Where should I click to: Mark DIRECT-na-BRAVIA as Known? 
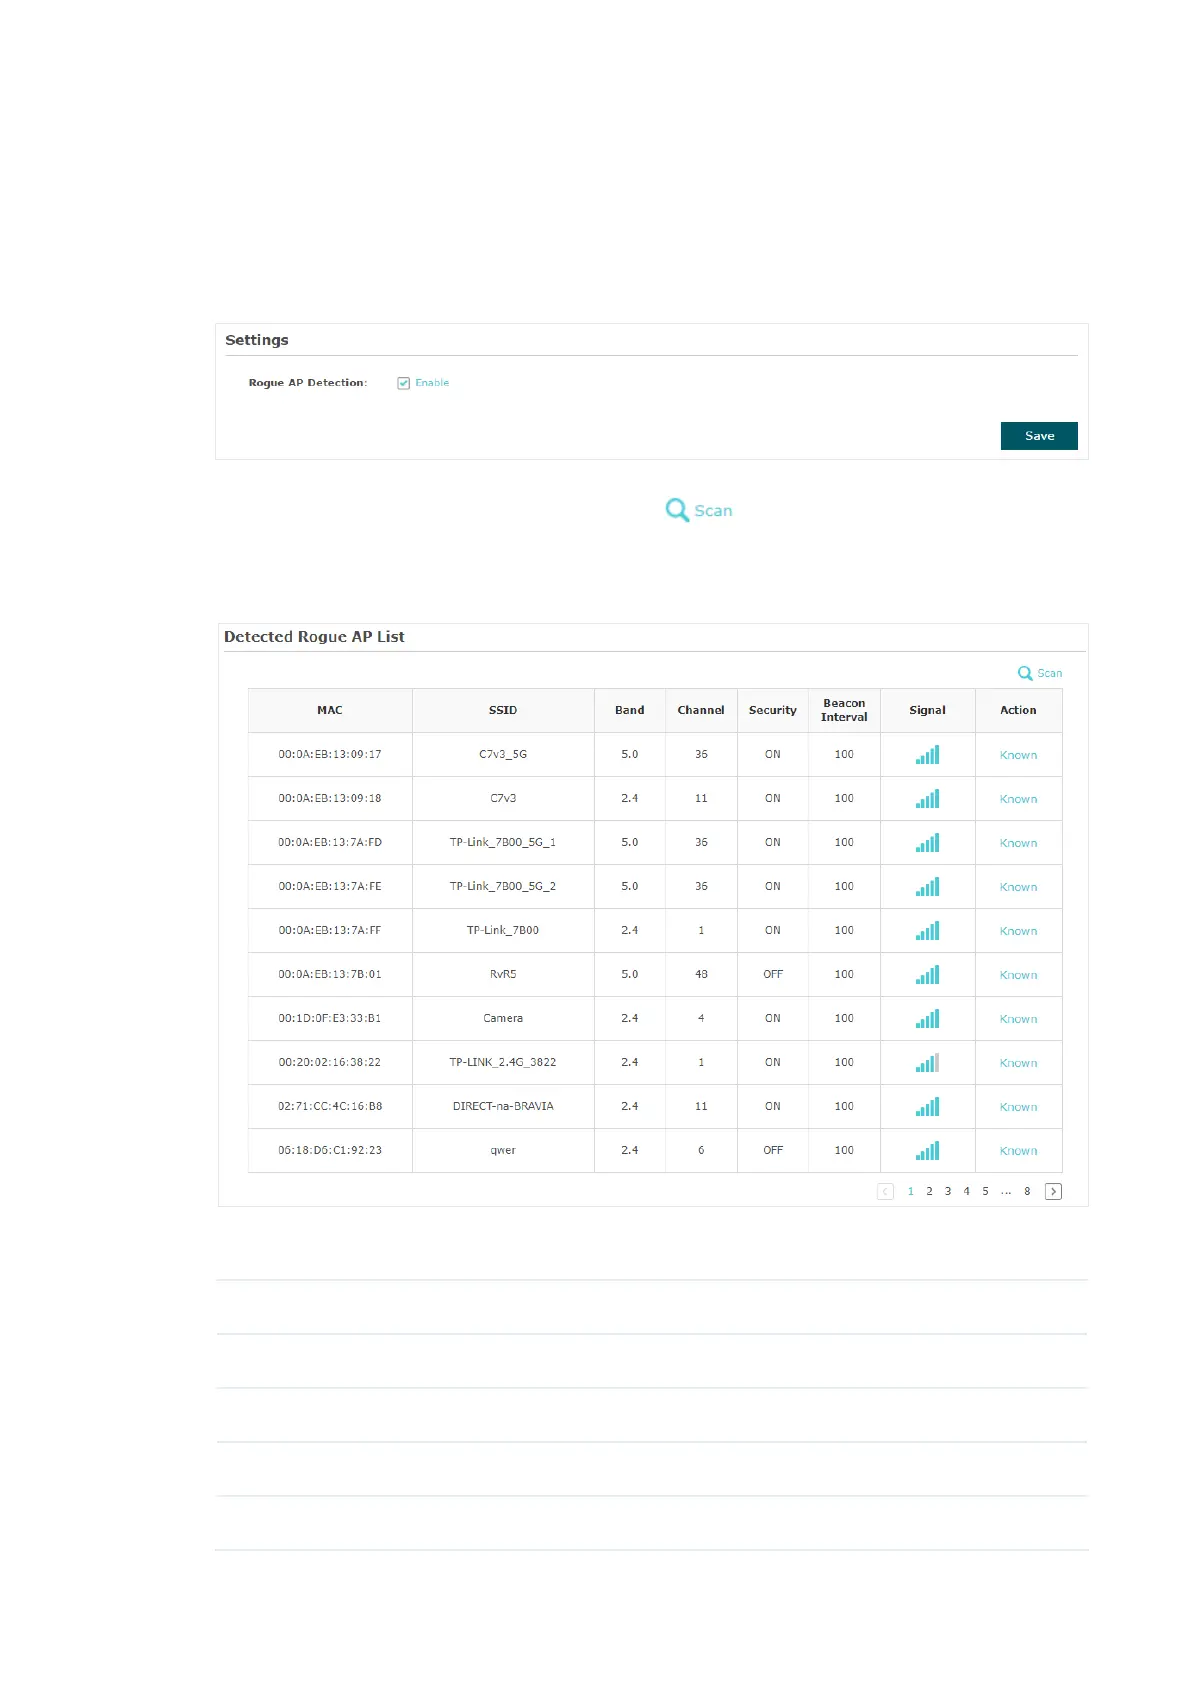(x=1018, y=1107)
